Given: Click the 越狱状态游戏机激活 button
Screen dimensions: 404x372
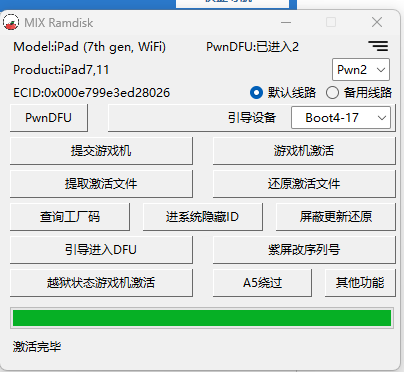Looking at the screenshot, I should [101, 283].
